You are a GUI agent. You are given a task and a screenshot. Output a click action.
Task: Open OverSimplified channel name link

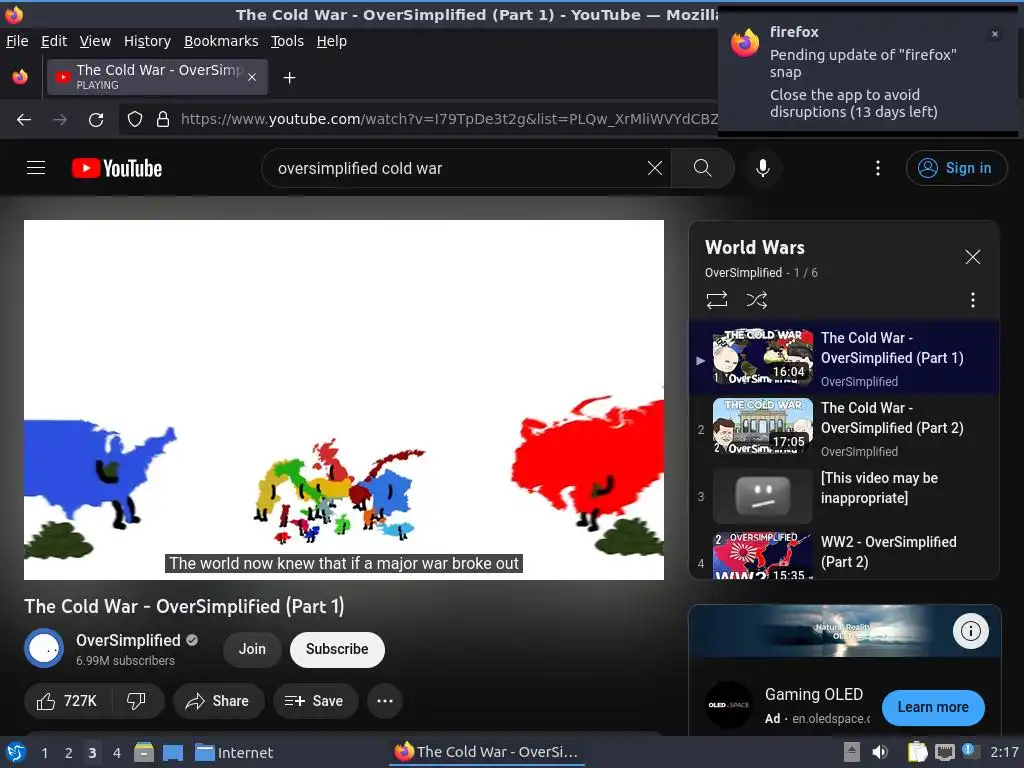(128, 640)
